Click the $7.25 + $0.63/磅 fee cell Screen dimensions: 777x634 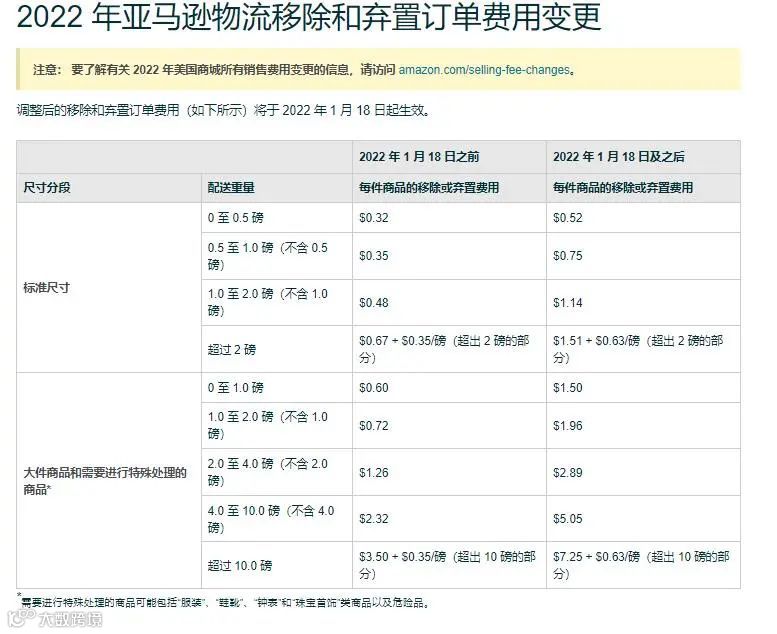pyautogui.click(x=641, y=565)
